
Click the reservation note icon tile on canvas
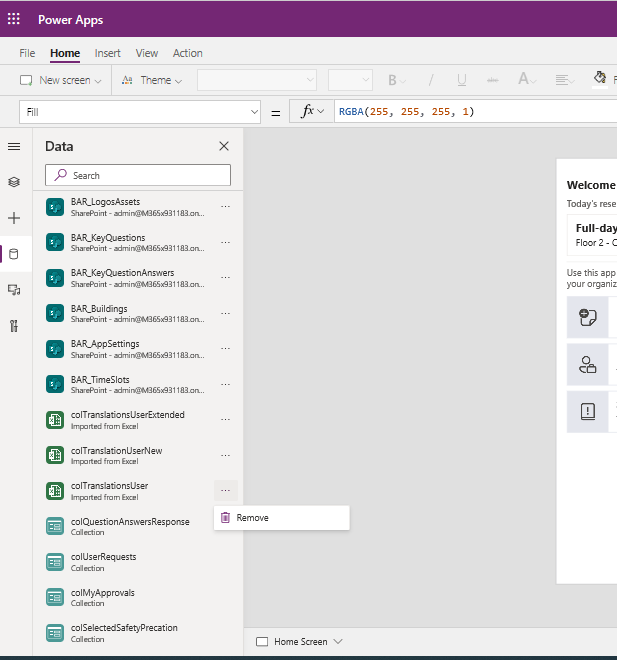coord(588,317)
